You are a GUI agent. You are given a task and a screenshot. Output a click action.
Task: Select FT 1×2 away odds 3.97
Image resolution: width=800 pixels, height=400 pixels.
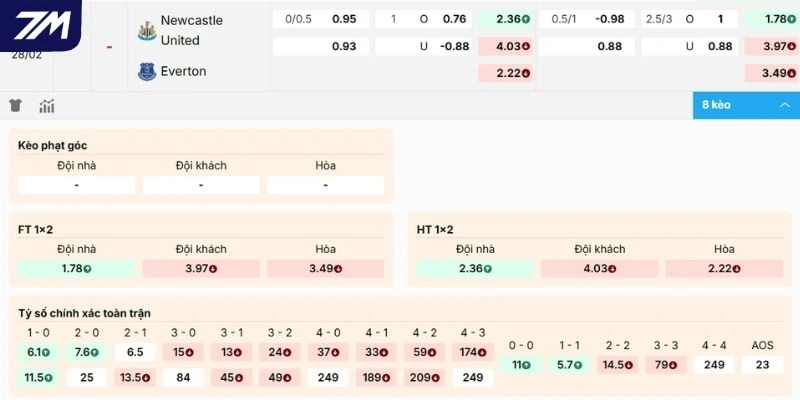(x=201, y=268)
